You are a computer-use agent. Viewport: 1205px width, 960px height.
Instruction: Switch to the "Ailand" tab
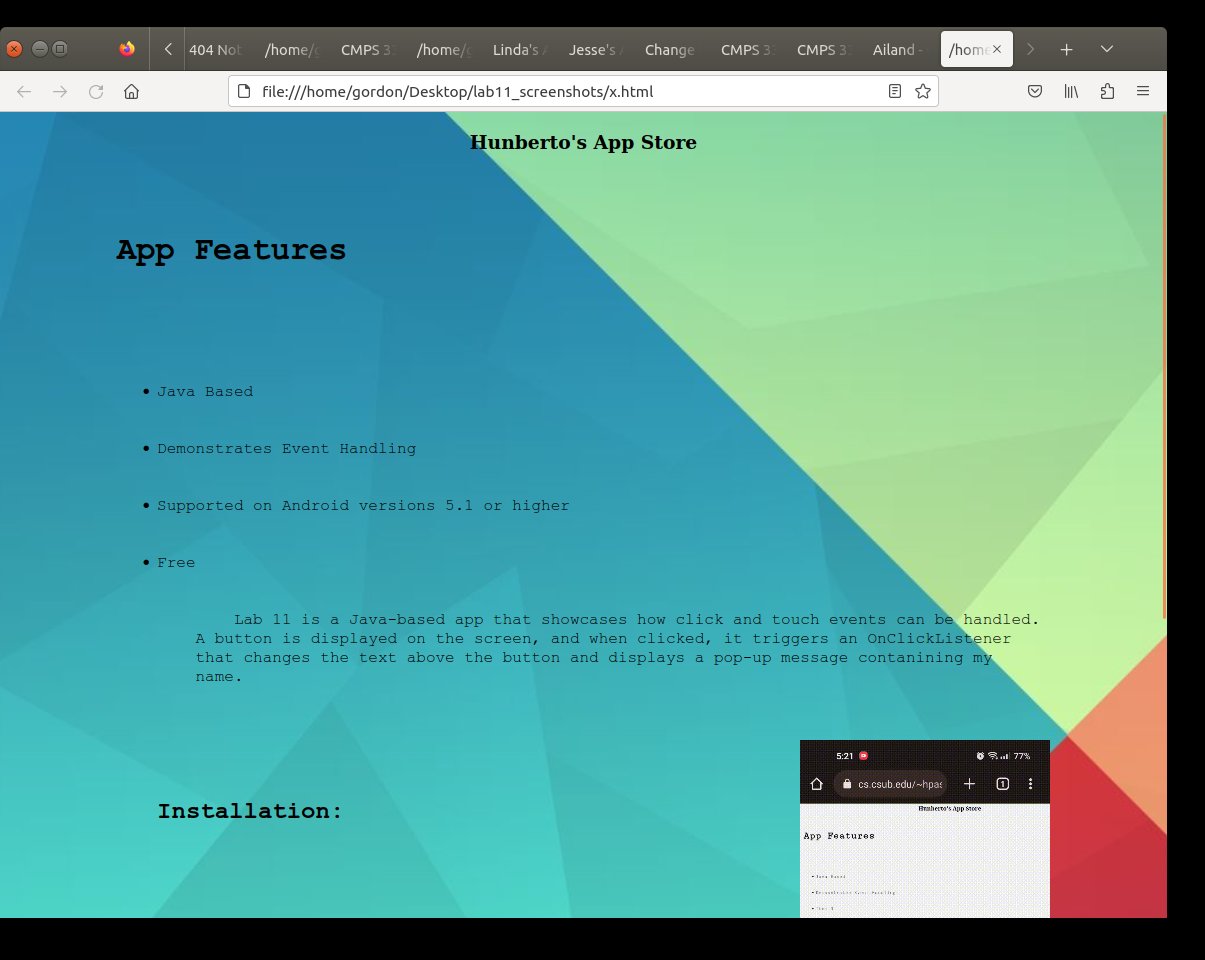click(x=894, y=50)
